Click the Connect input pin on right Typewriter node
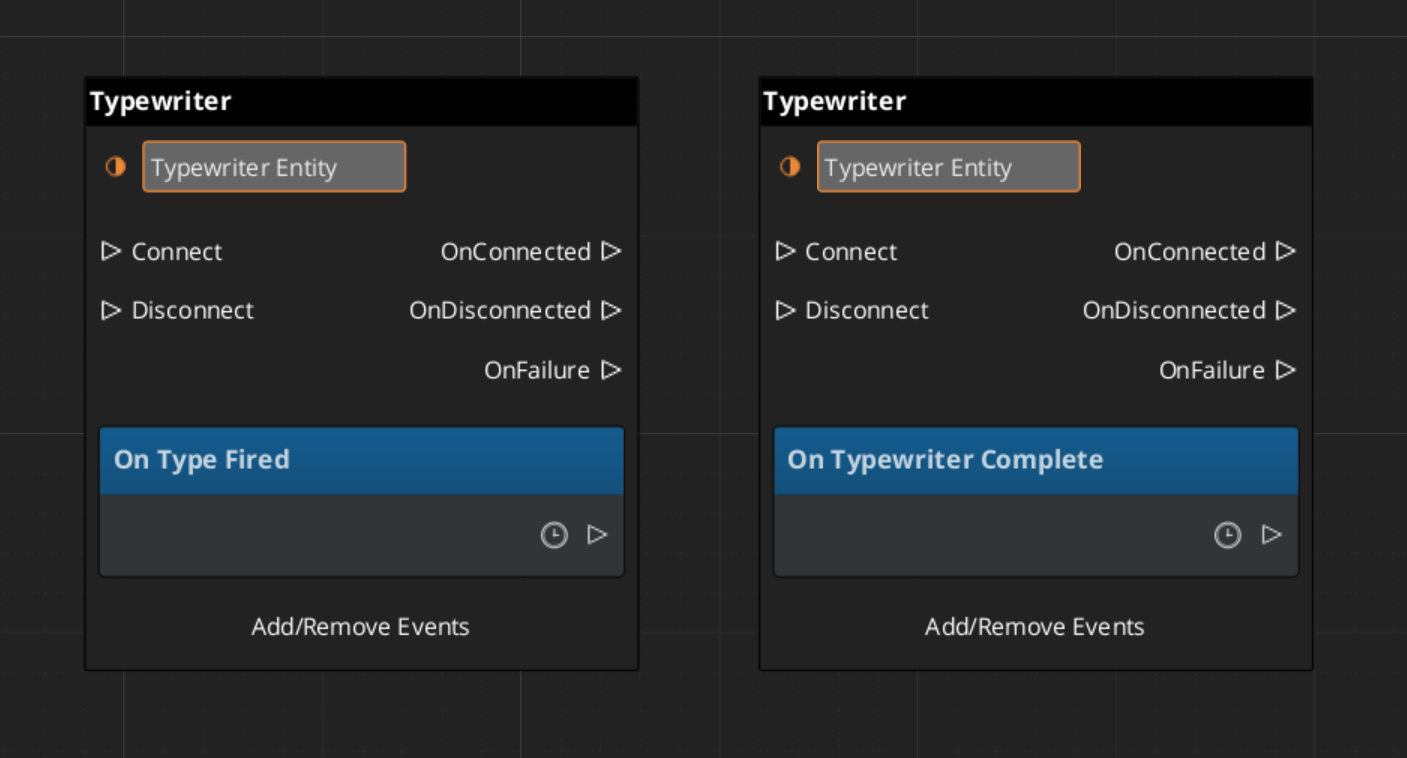Screen dimensions: 1407x758 click(785, 251)
